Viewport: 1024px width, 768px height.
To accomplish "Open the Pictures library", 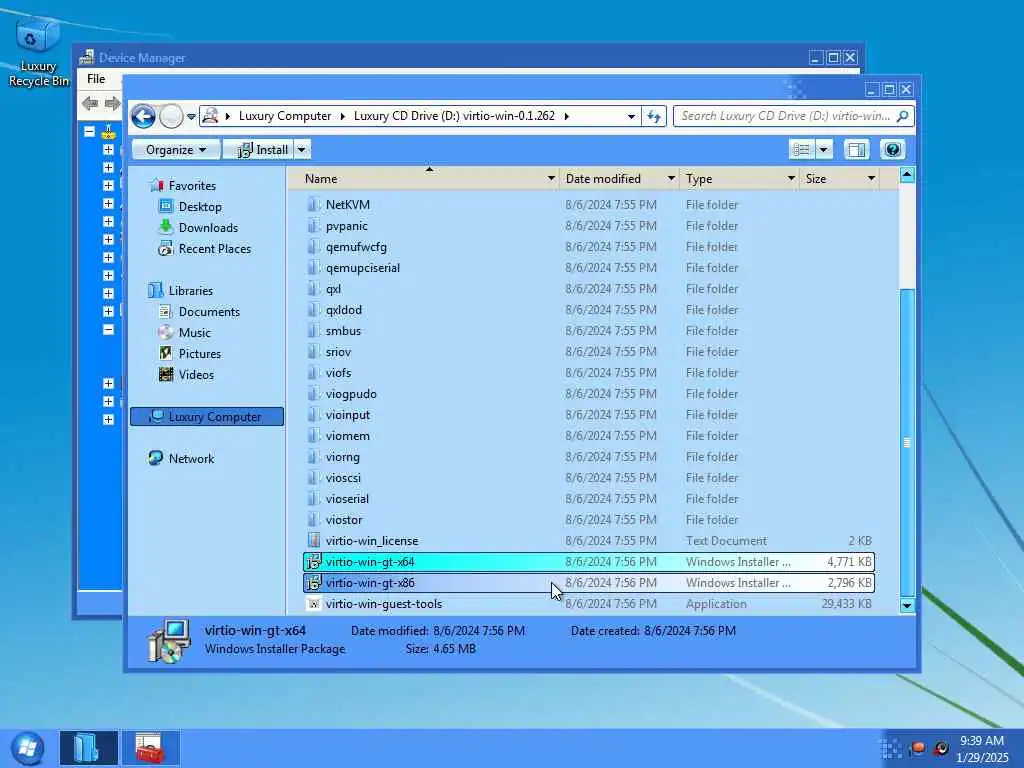I will click(199, 354).
